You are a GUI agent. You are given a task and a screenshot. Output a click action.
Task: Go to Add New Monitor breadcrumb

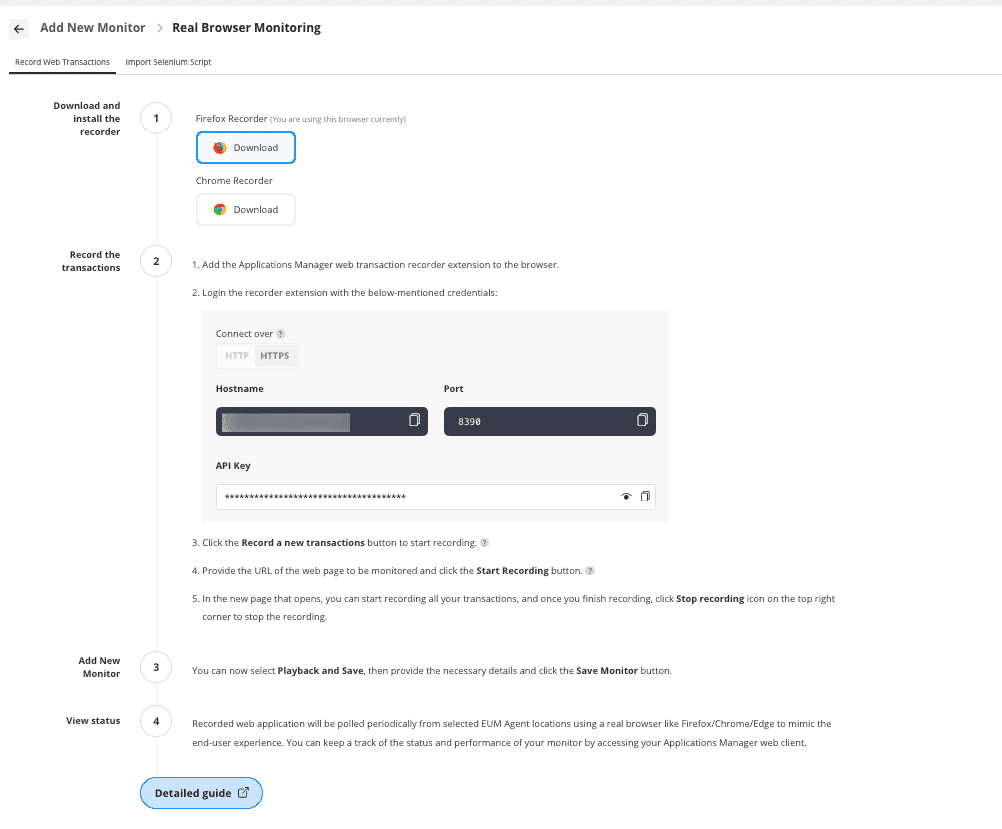93,28
